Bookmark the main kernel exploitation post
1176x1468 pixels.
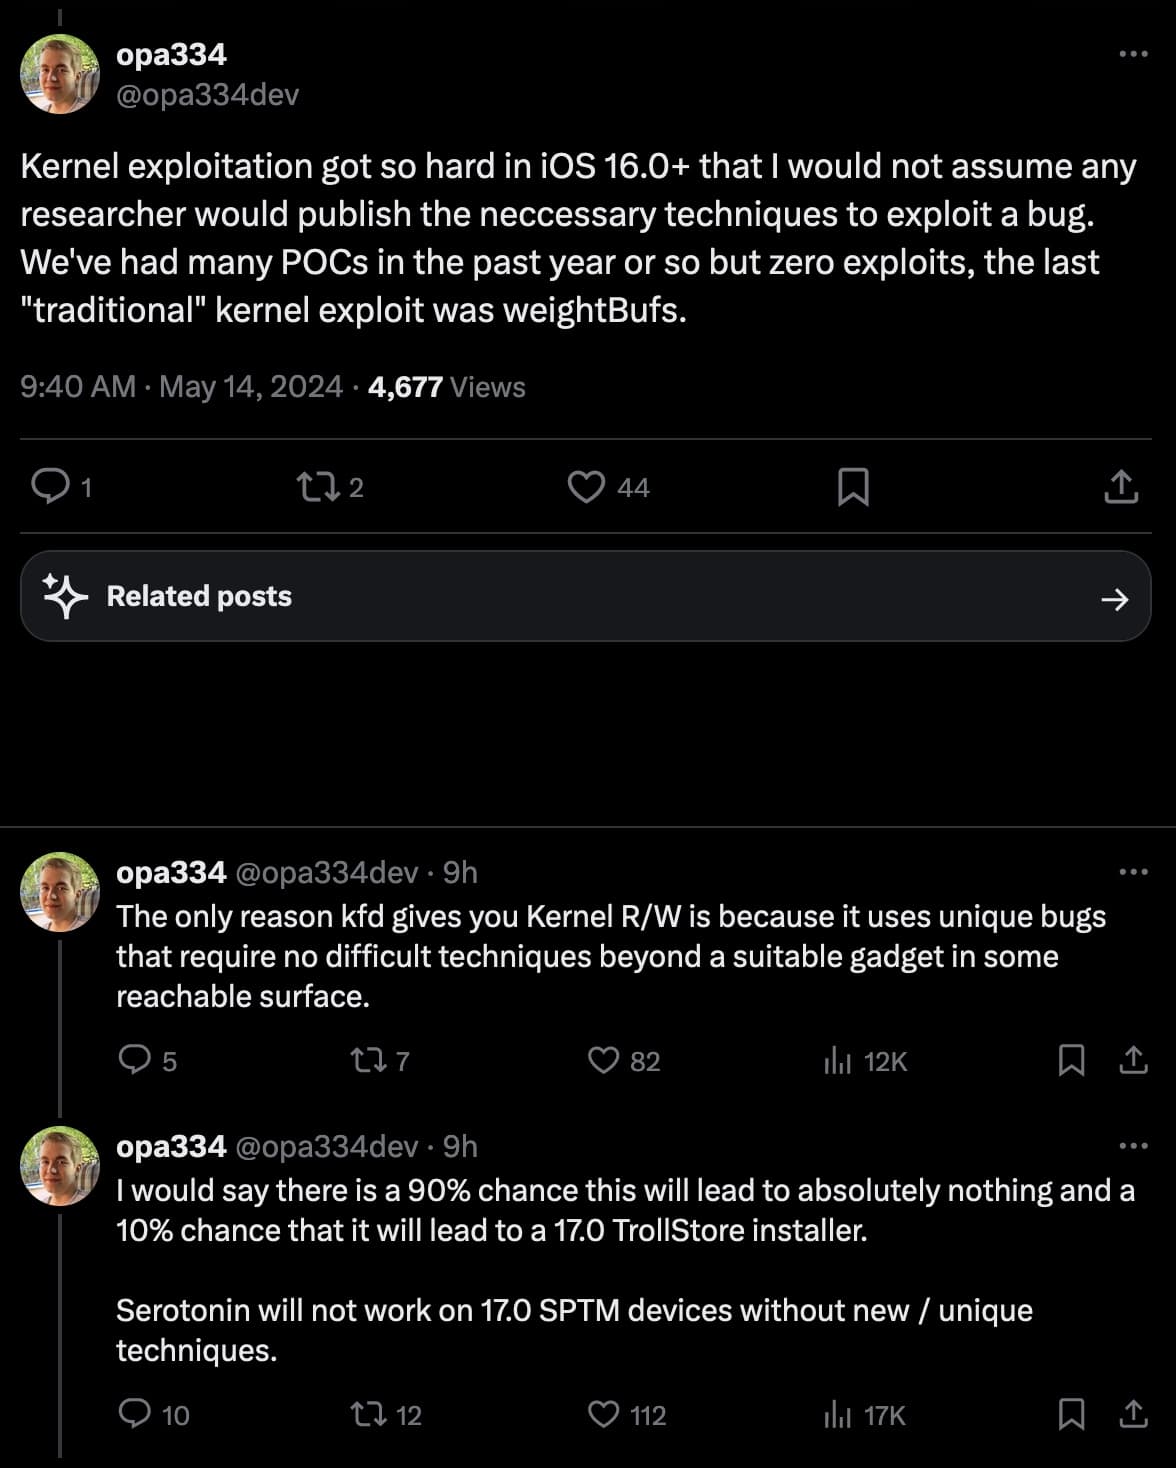(x=852, y=487)
